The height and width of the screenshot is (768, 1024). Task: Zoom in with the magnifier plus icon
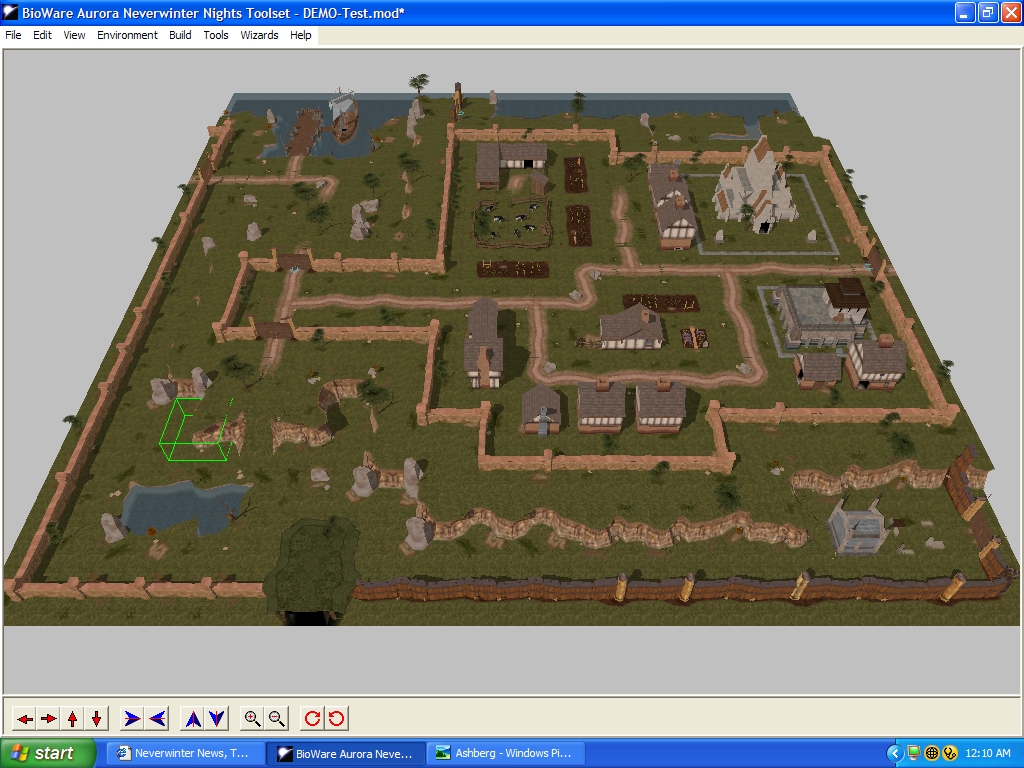pyautogui.click(x=252, y=718)
